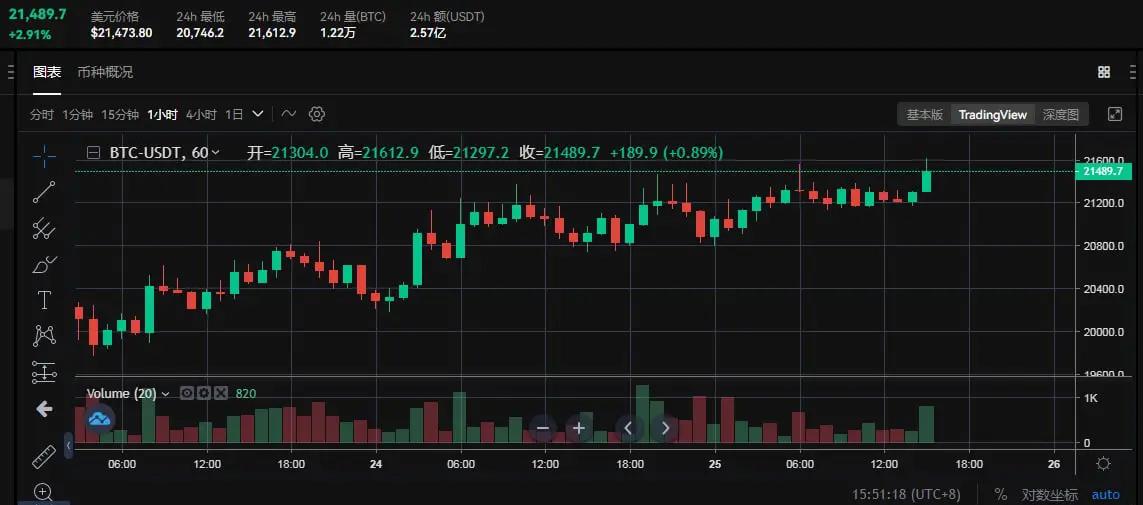
Task: Toggle auto scale on the chart
Action: [1105, 495]
